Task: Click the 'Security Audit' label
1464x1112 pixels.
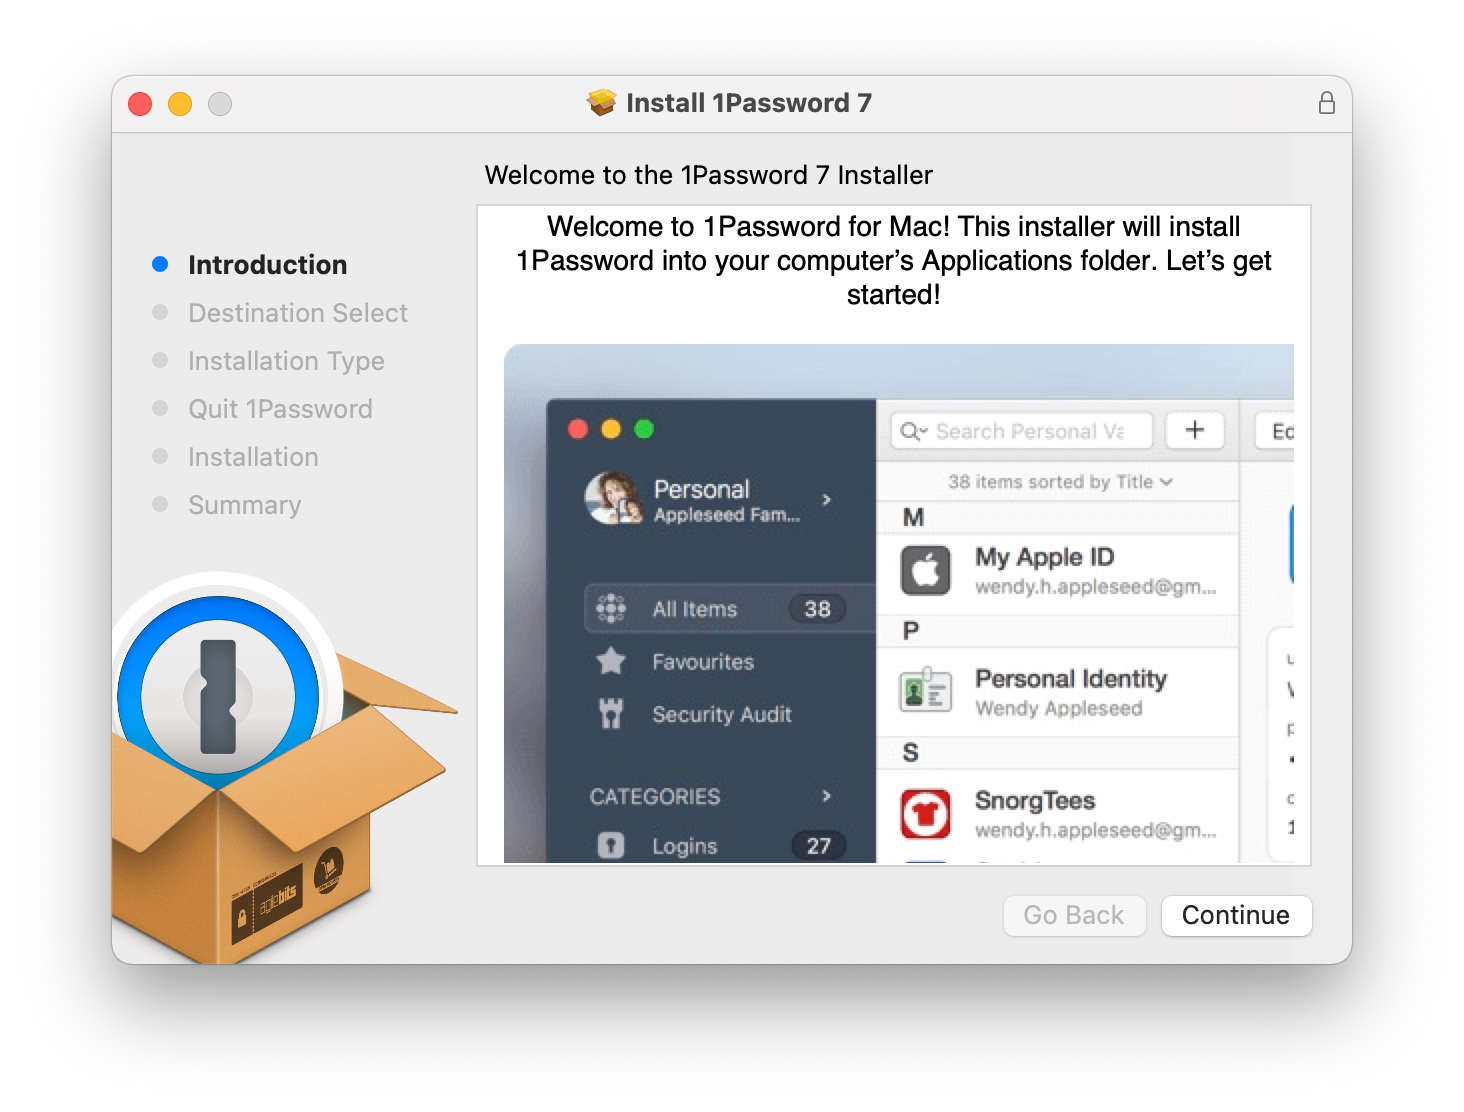Action: pos(722,714)
